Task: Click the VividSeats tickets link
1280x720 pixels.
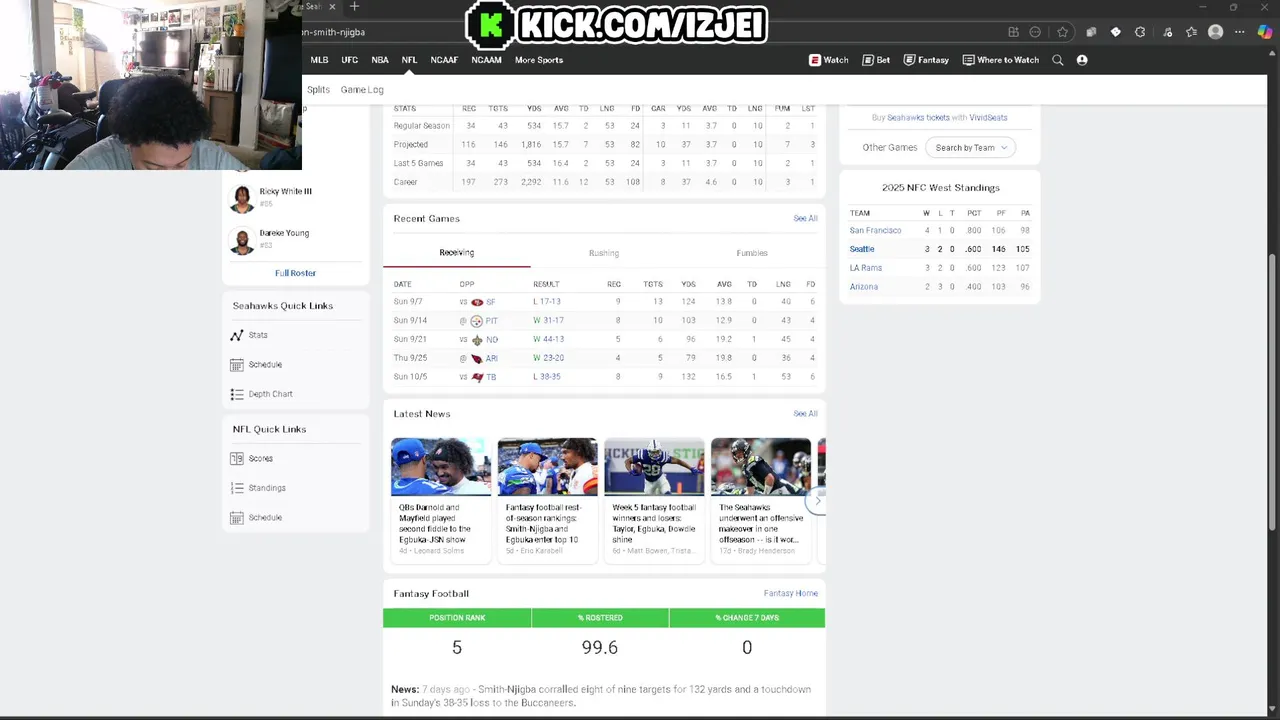Action: 987,118
